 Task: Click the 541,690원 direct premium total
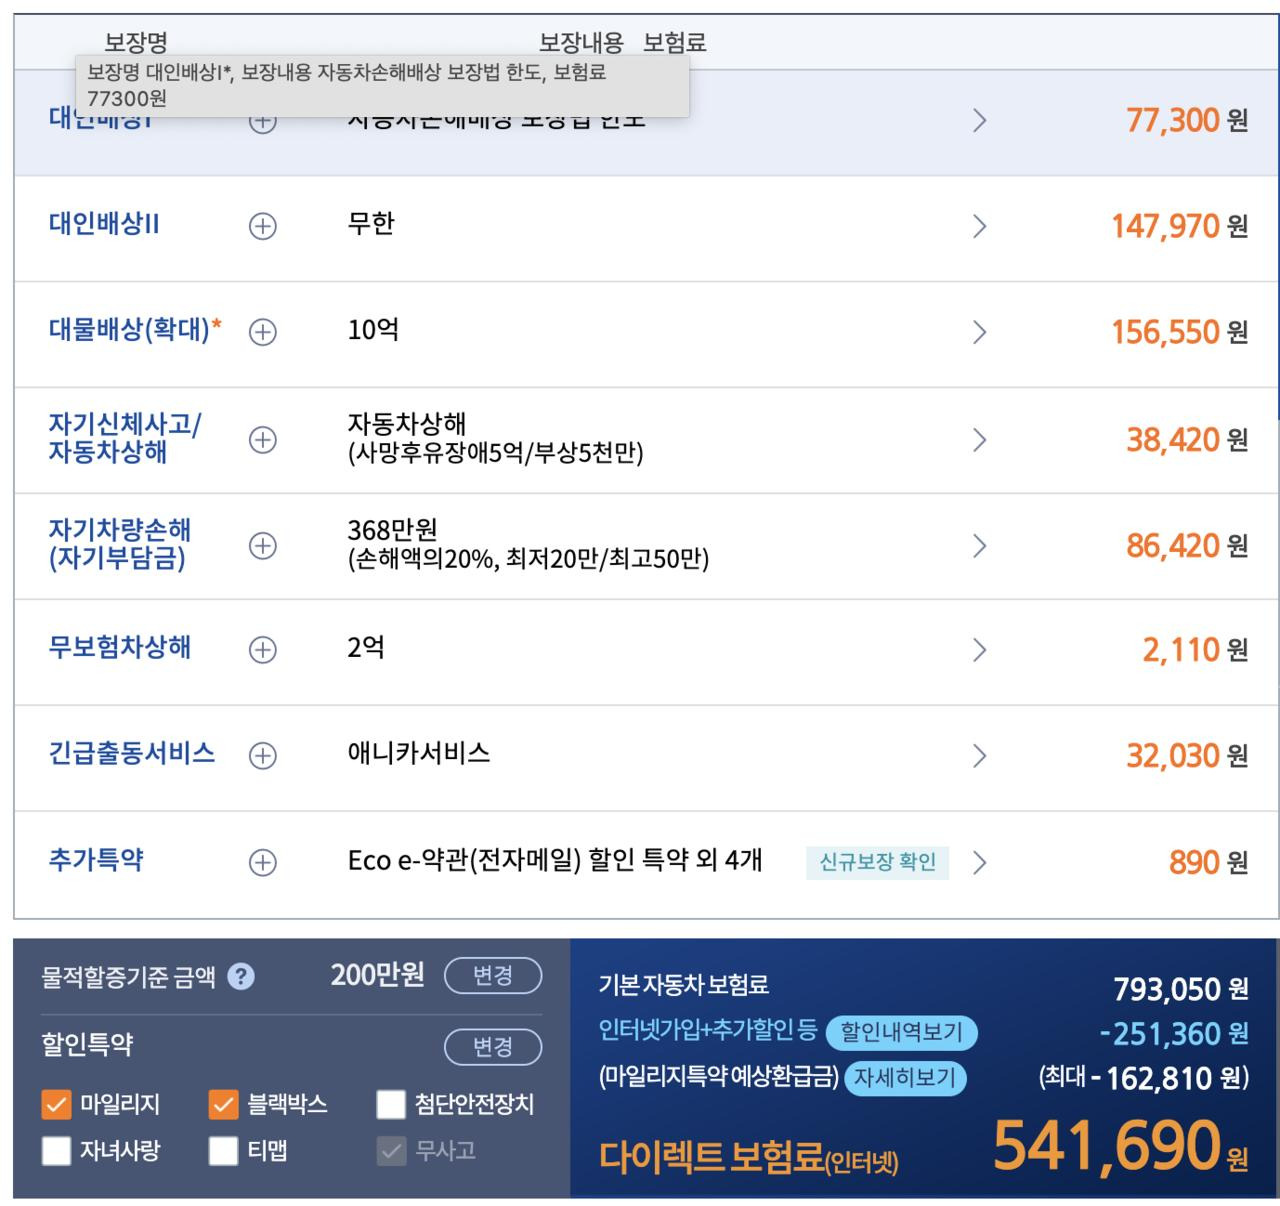1120,1146
